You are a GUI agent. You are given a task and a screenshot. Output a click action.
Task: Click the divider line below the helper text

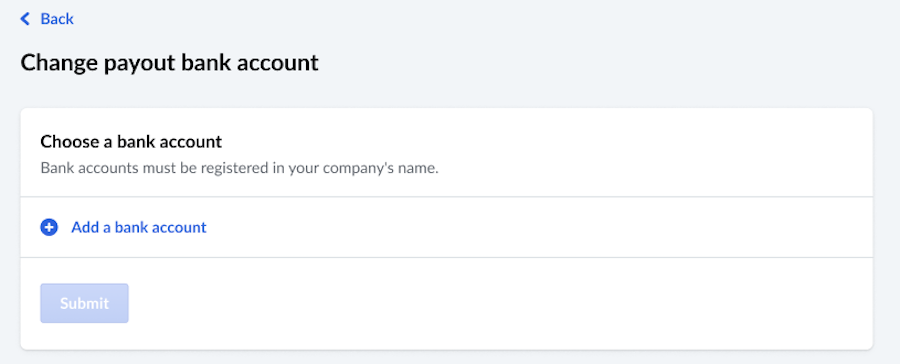[447, 197]
